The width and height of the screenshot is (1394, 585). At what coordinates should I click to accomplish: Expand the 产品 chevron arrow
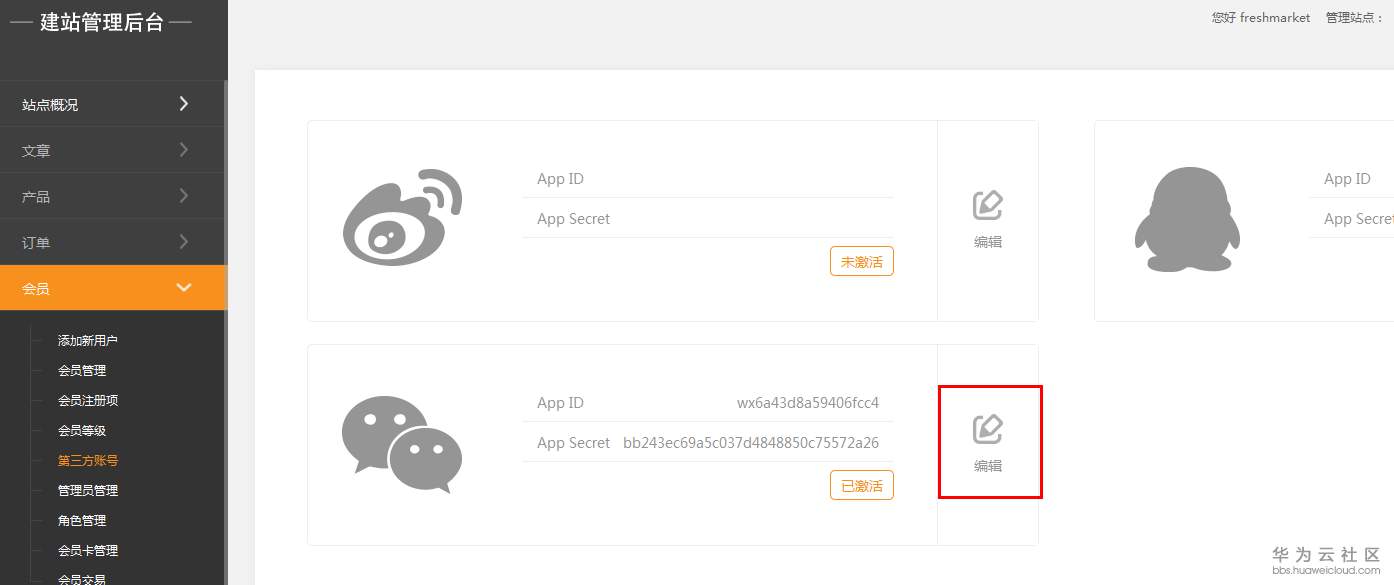point(184,196)
